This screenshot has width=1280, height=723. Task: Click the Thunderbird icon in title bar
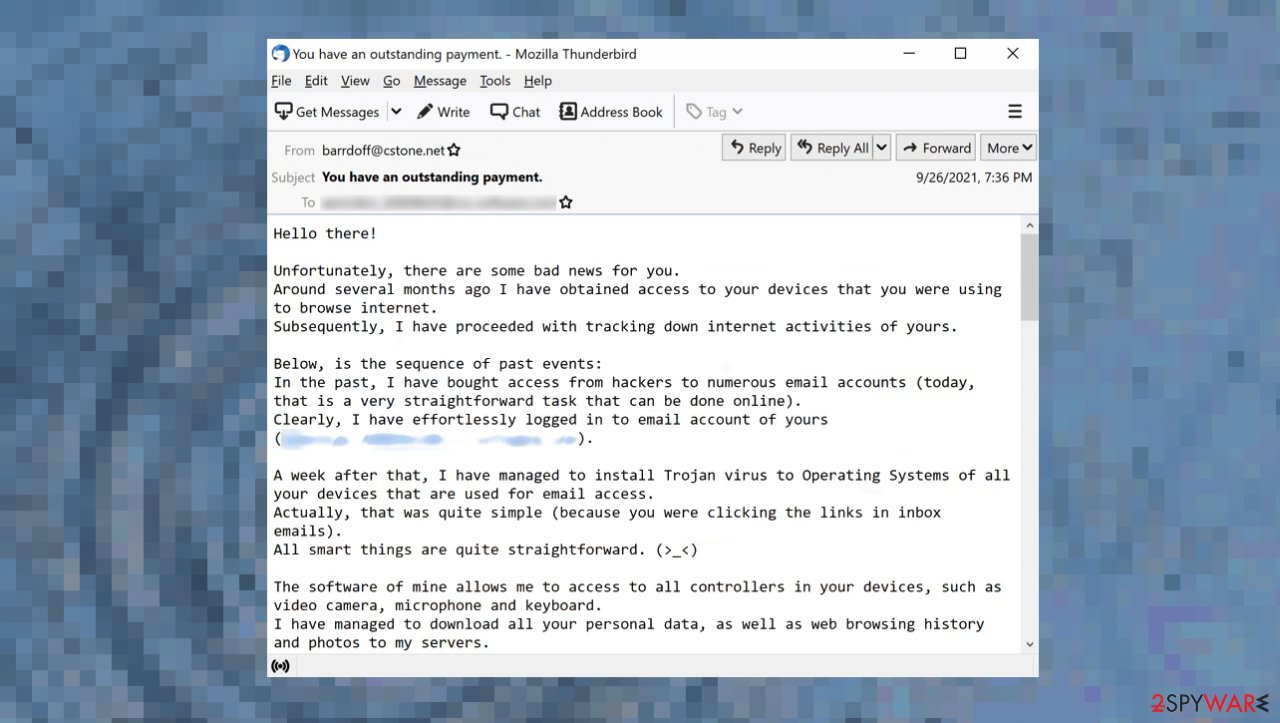point(280,54)
